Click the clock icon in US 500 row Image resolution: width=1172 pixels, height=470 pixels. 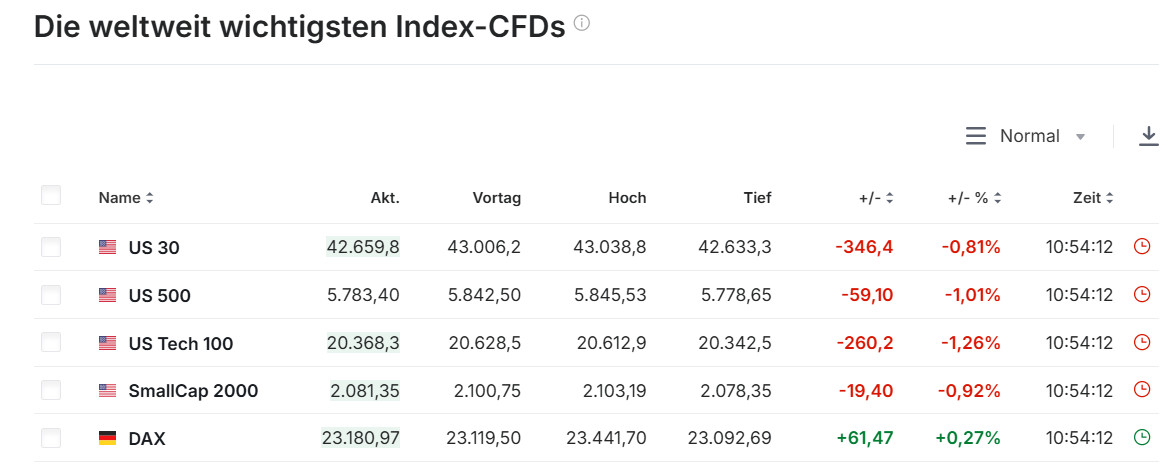[x=1142, y=295]
